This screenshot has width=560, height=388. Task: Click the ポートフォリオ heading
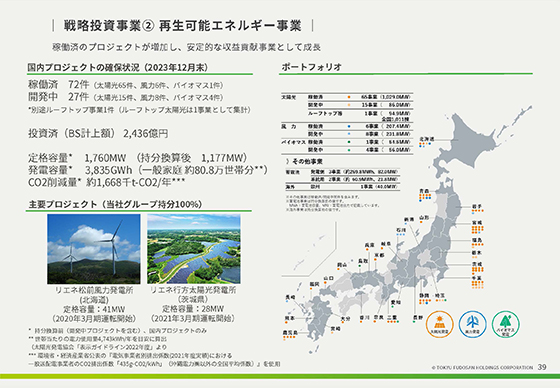coord(311,67)
